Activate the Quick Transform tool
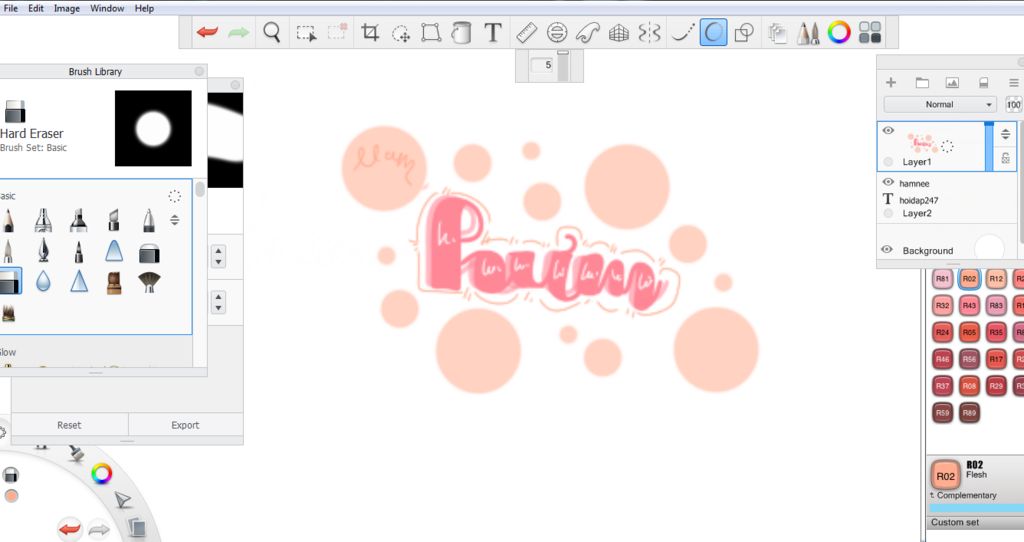The width and height of the screenshot is (1024, 542). click(x=400, y=33)
